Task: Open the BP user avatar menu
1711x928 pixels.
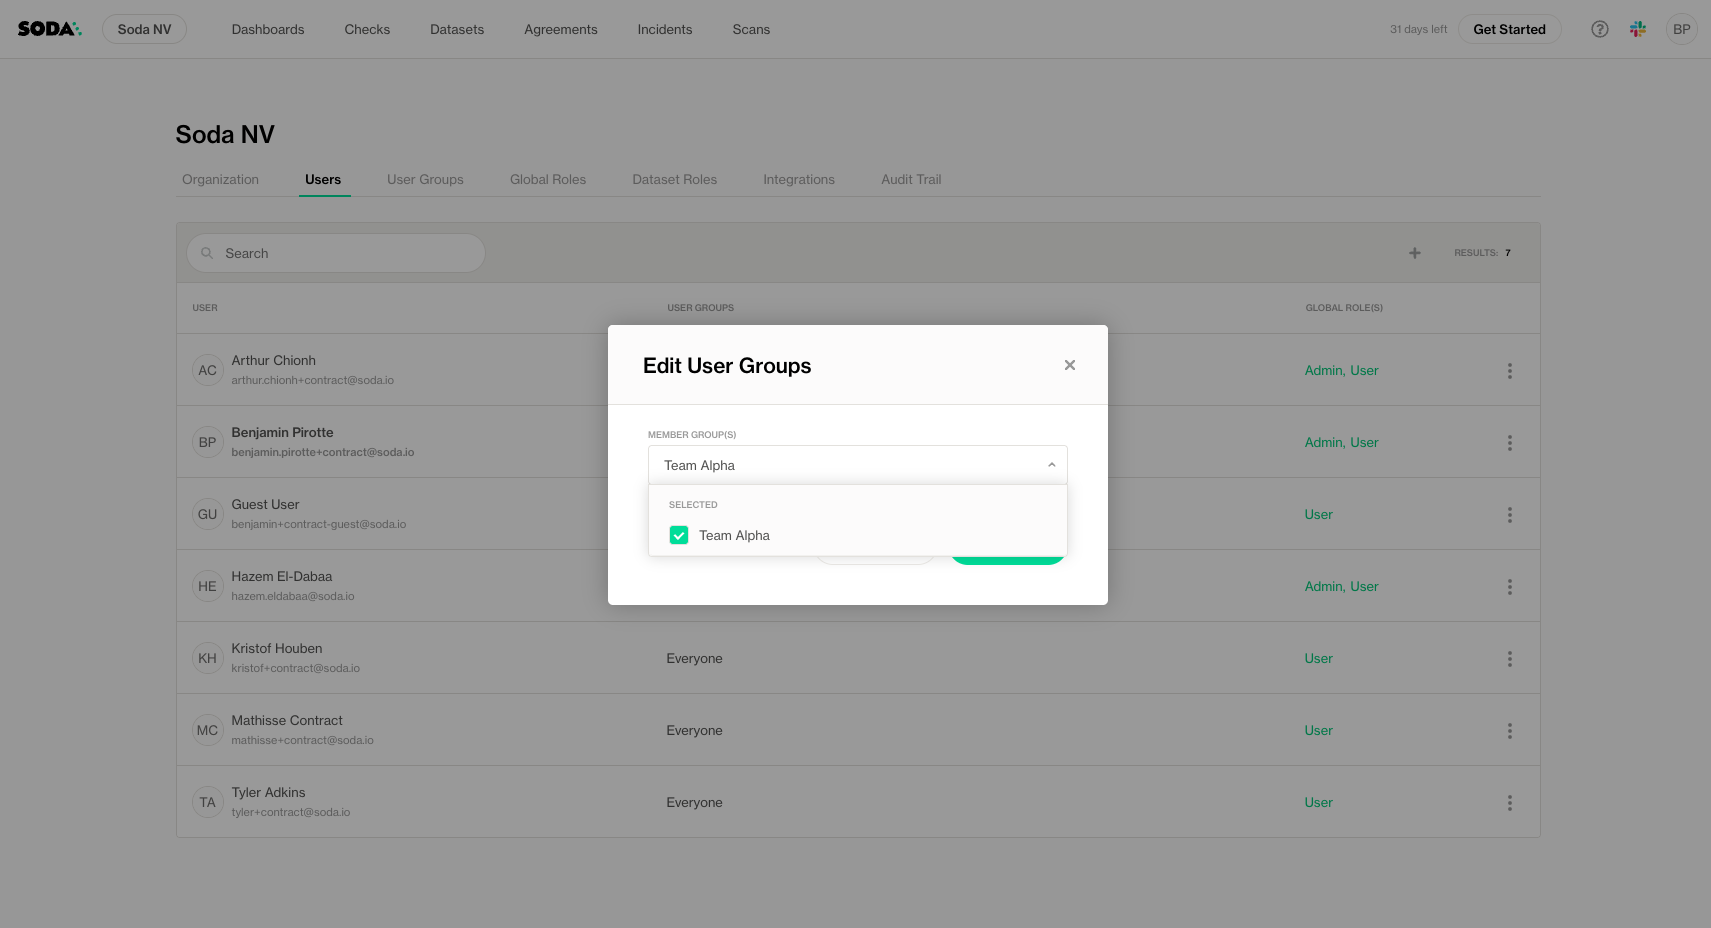Action: pyautogui.click(x=1681, y=29)
